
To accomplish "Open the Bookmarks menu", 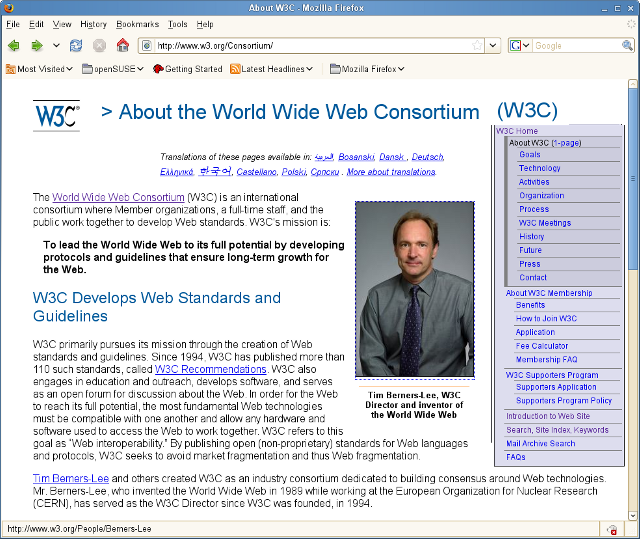I will pyautogui.click(x=137, y=24).
